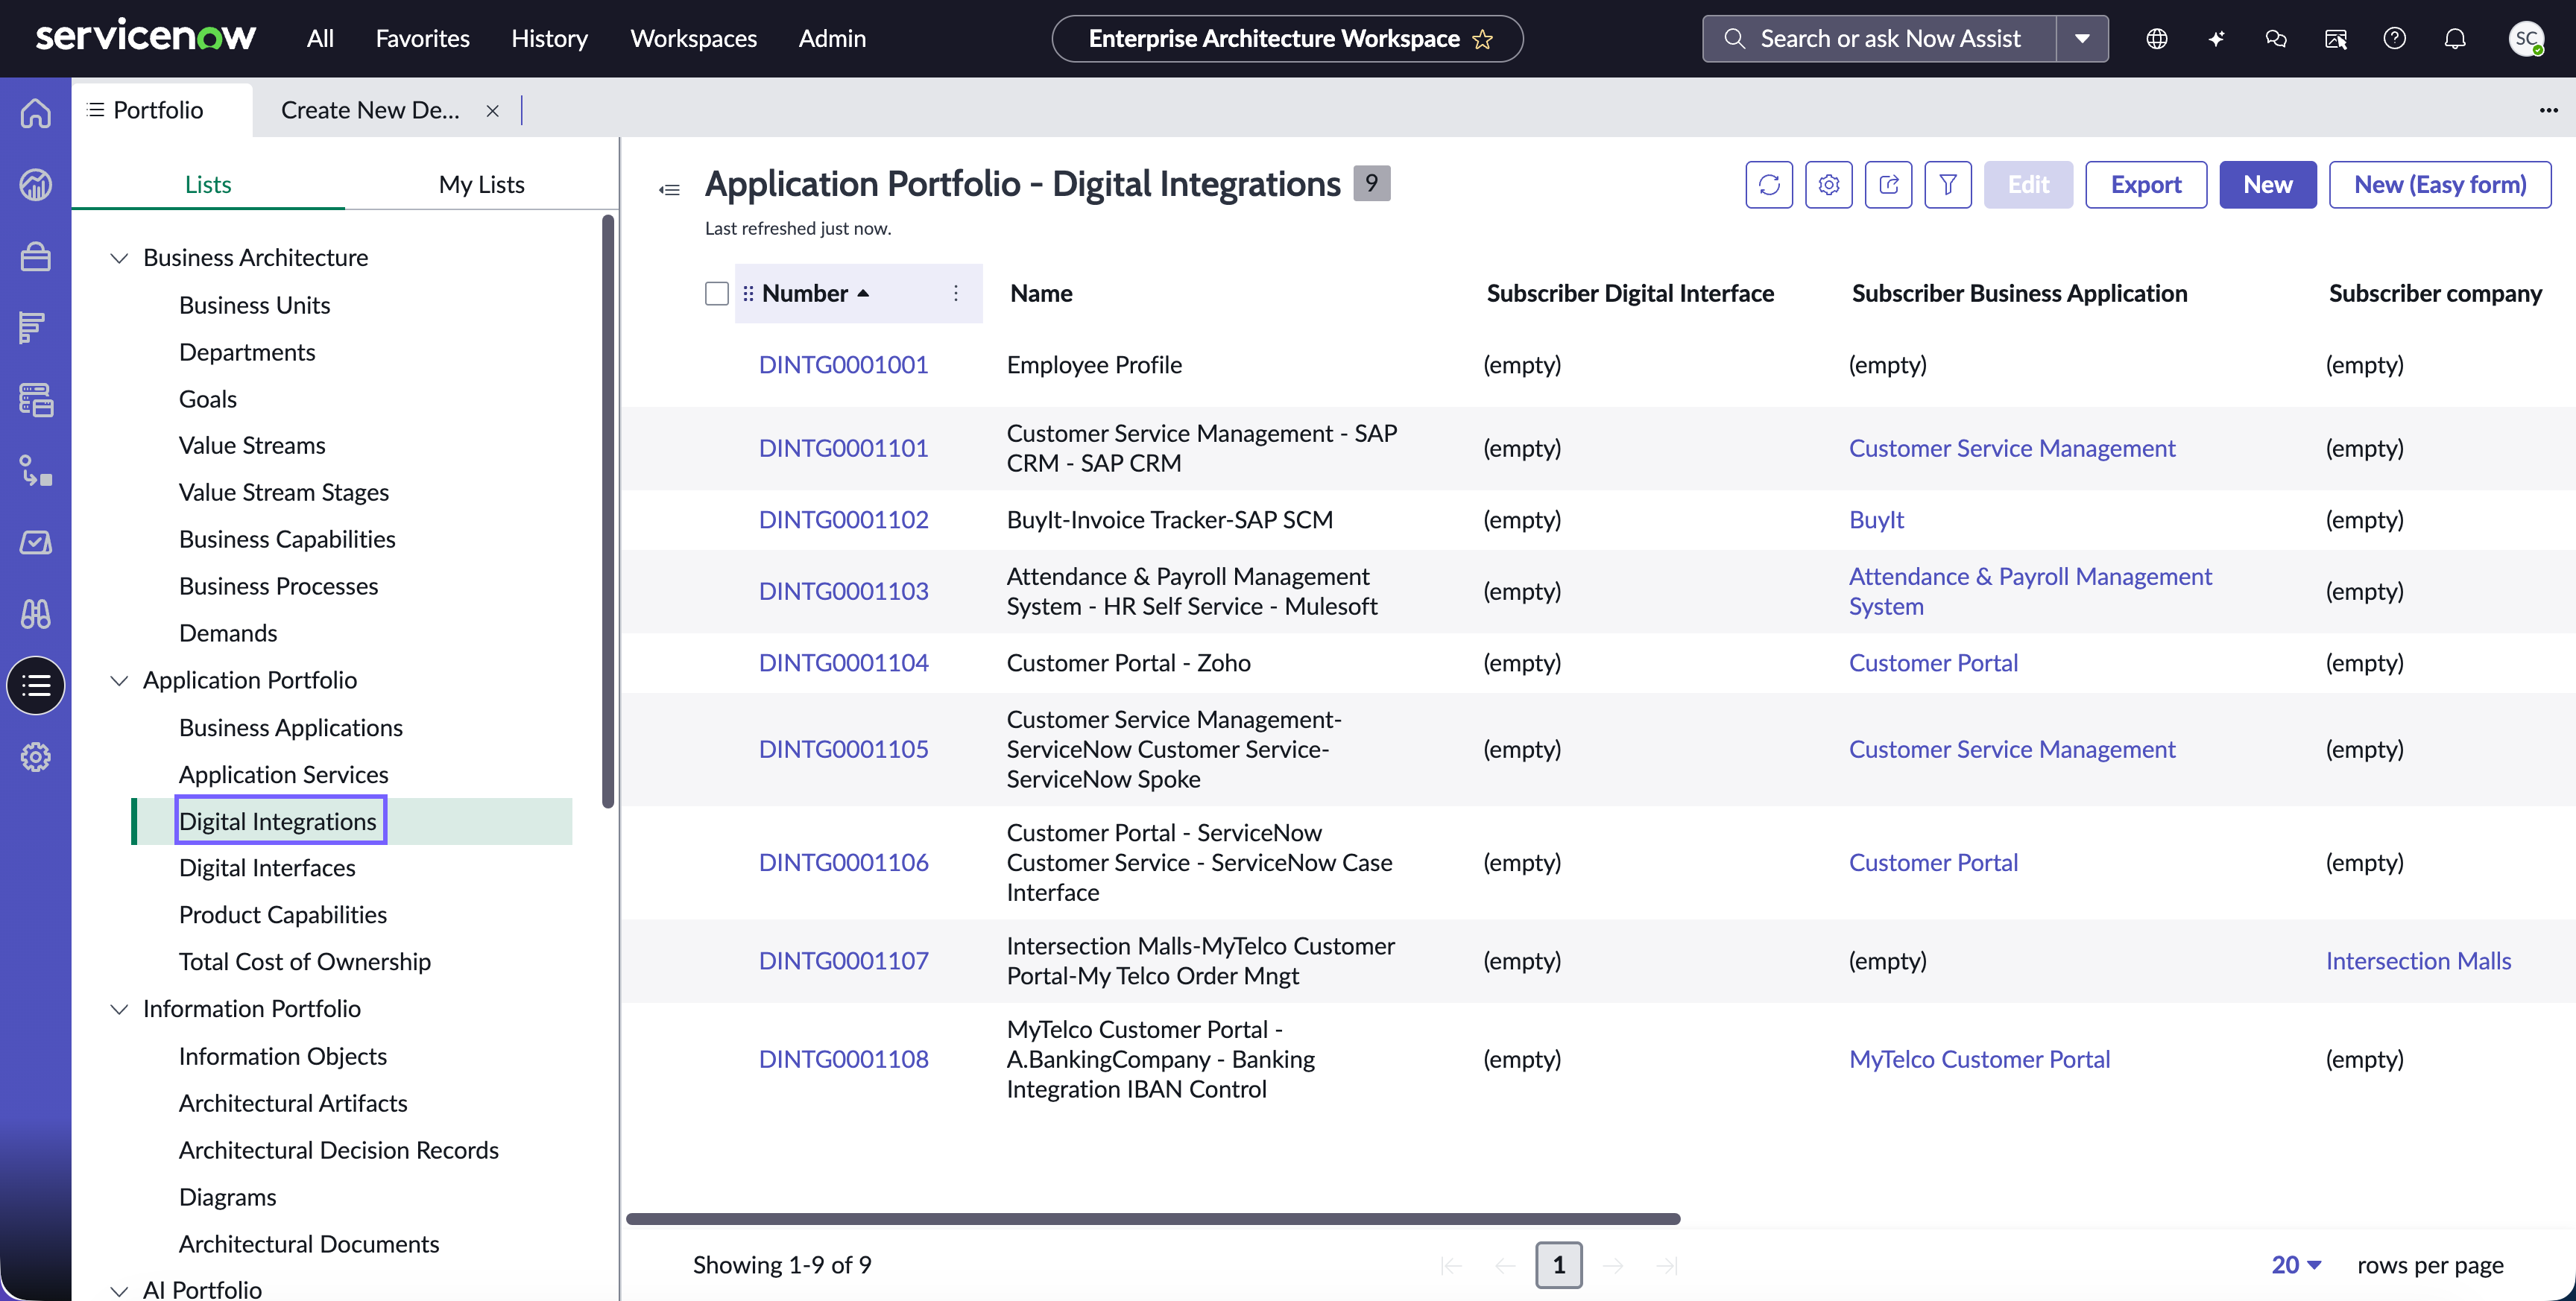Open the Workspaces menu
2576x1301 pixels.
point(693,38)
